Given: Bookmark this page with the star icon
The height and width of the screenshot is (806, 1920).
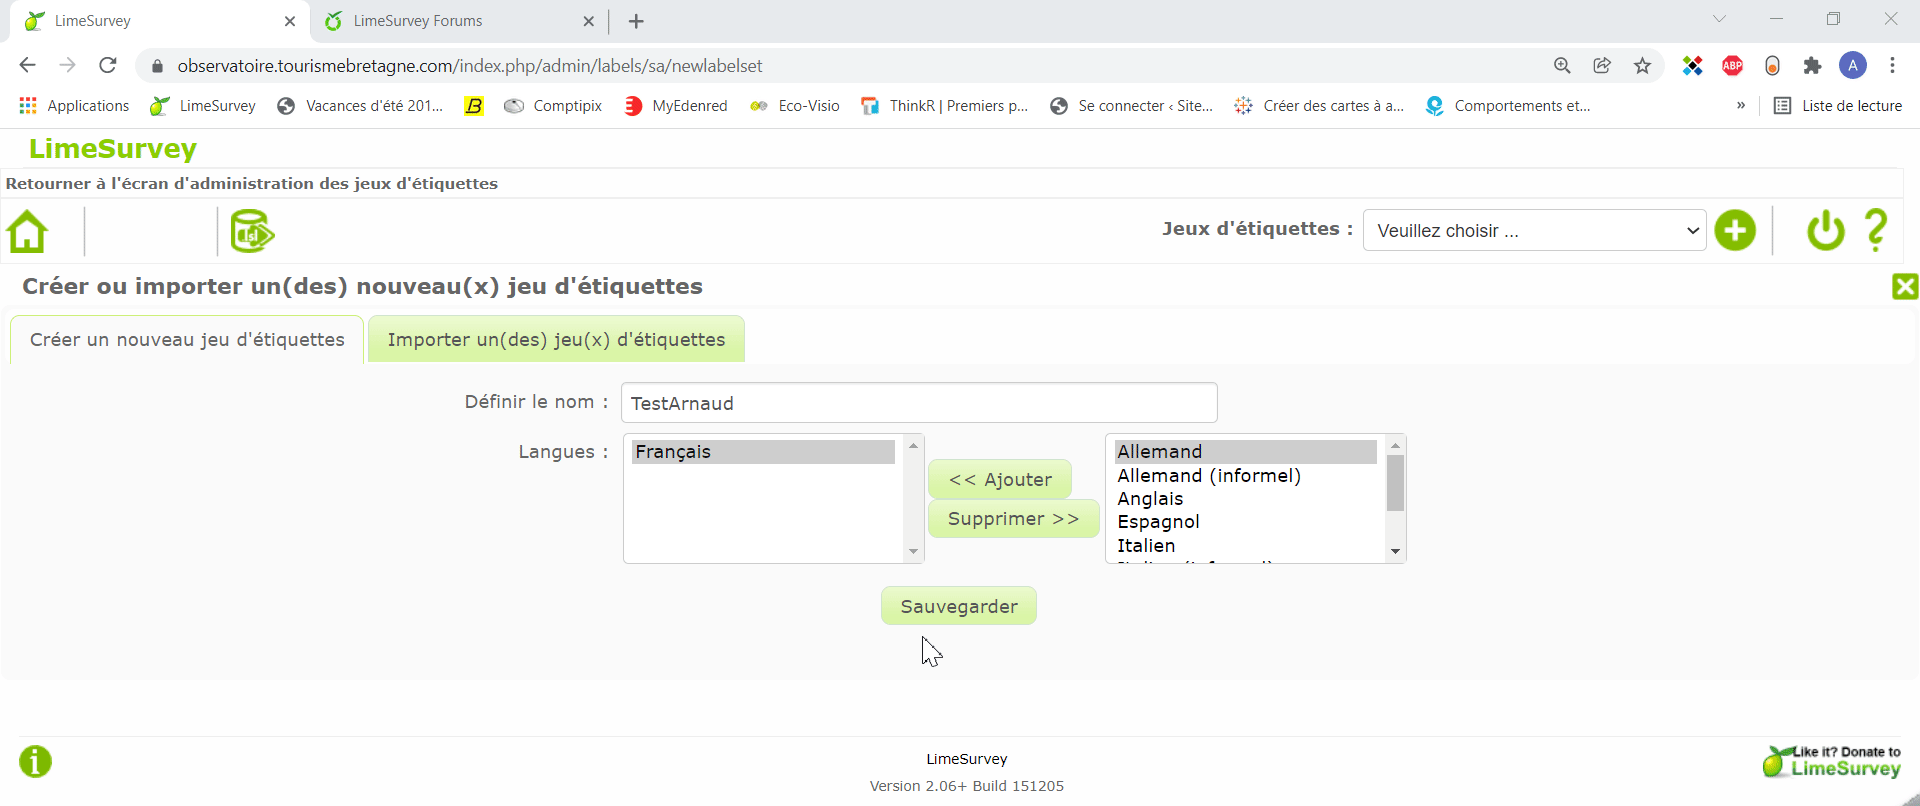Looking at the screenshot, I should (x=1642, y=66).
